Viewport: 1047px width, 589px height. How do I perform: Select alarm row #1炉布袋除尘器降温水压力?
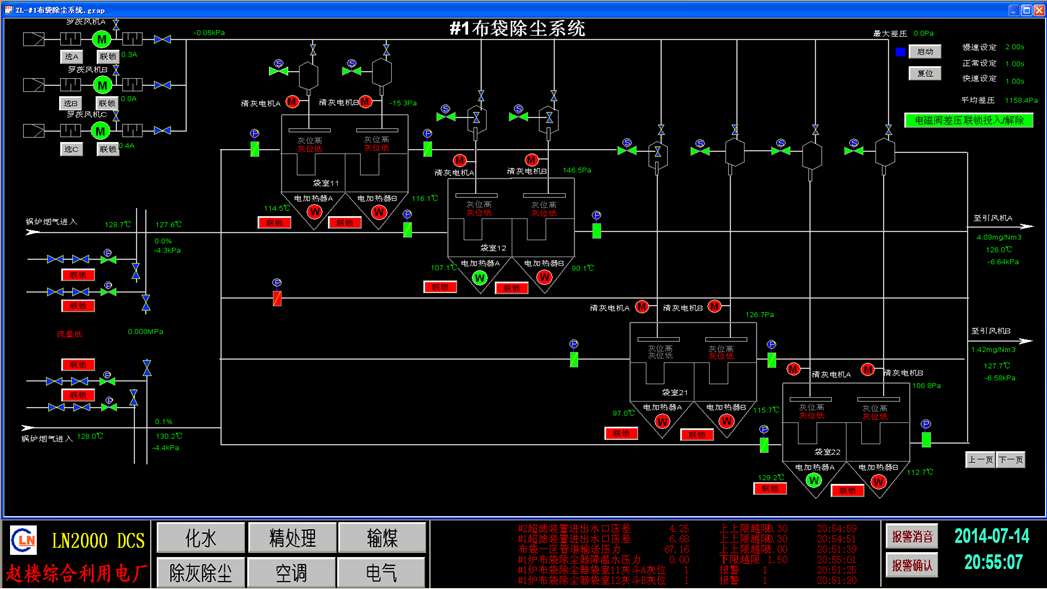coord(686,560)
